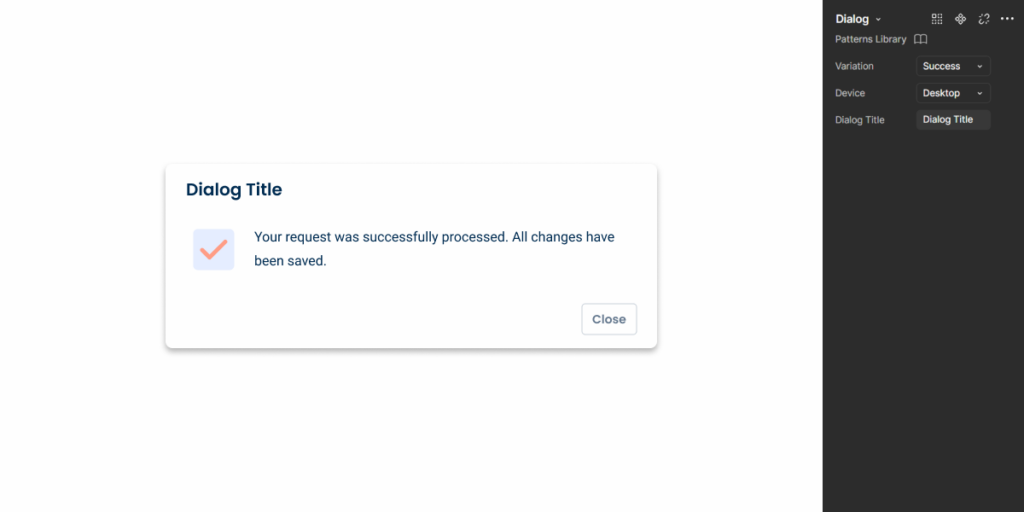The image size is (1024, 512).
Task: Click the Dialog component name in panel
Action: click(852, 19)
